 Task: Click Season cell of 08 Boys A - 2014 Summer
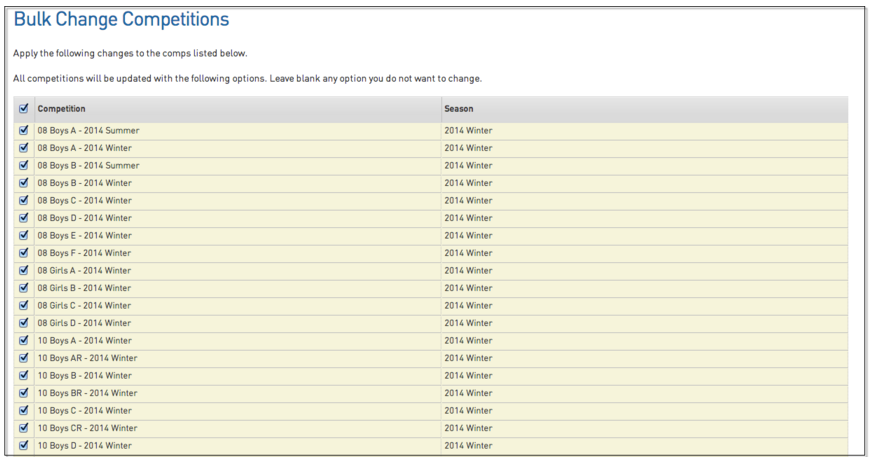click(x=644, y=130)
